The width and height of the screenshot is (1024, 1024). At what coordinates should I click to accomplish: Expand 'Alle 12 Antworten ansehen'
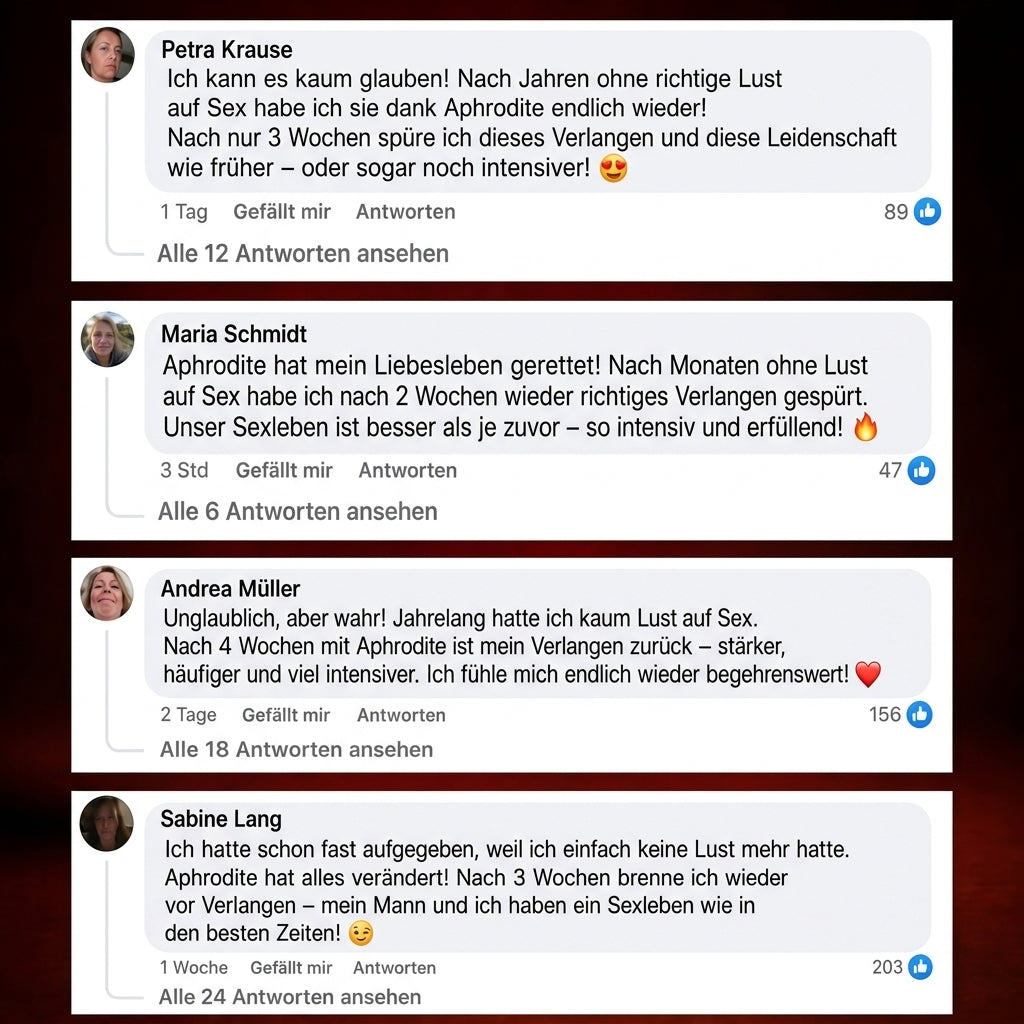pyautogui.click(x=303, y=253)
